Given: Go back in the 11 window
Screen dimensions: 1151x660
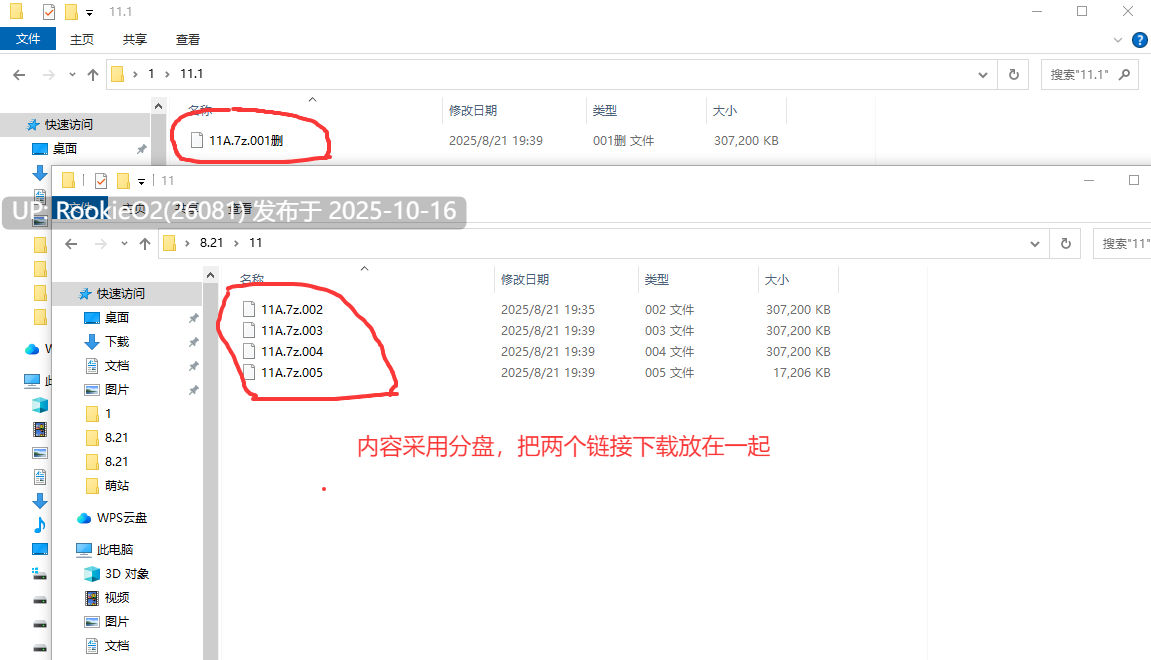Looking at the screenshot, I should coord(71,243).
